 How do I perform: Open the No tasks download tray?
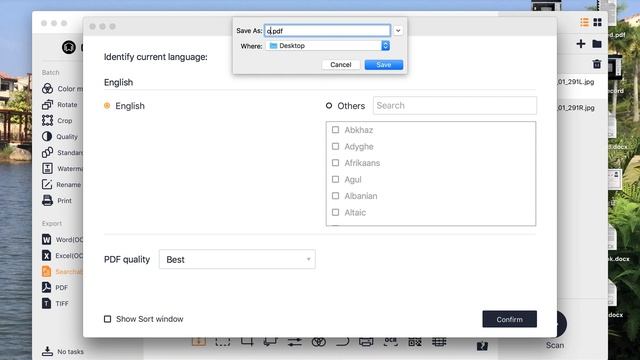pyautogui.click(x=63, y=351)
